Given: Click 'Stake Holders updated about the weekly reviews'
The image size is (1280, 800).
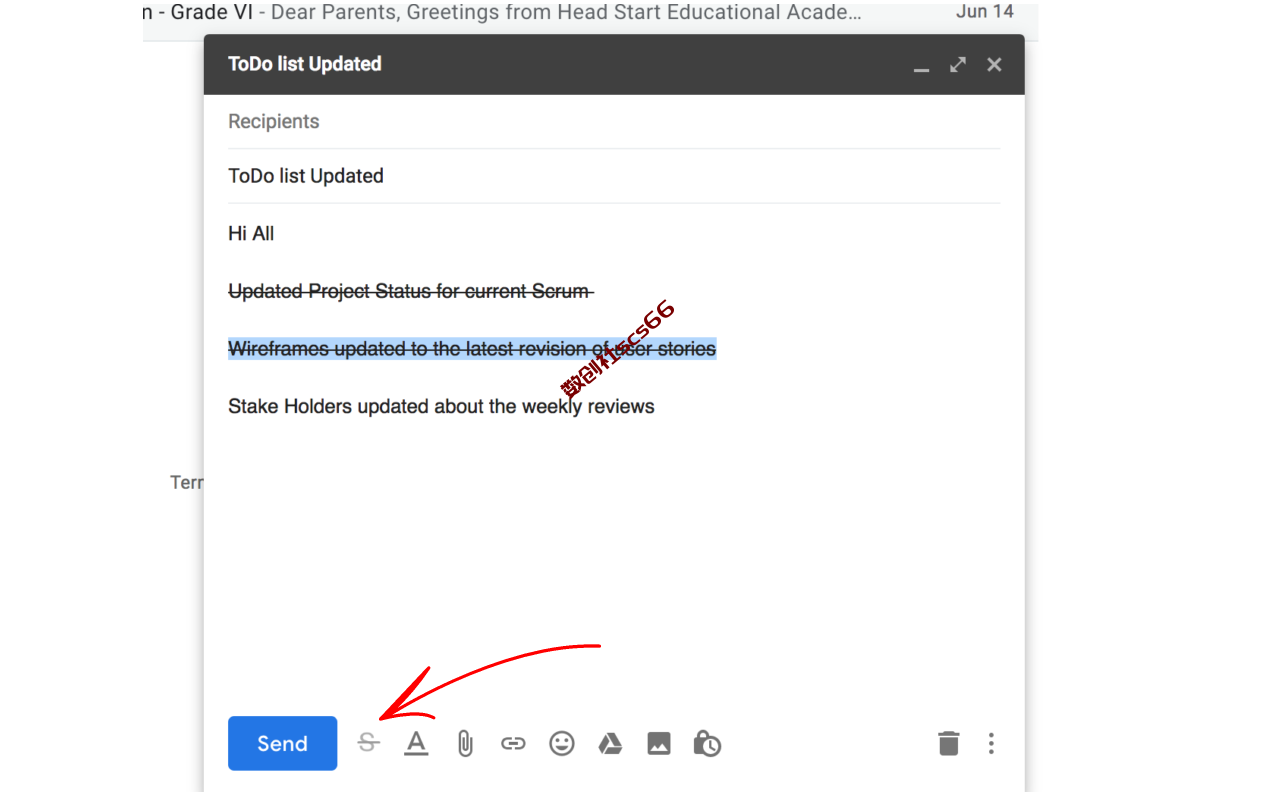Looking at the screenshot, I should tap(441, 407).
